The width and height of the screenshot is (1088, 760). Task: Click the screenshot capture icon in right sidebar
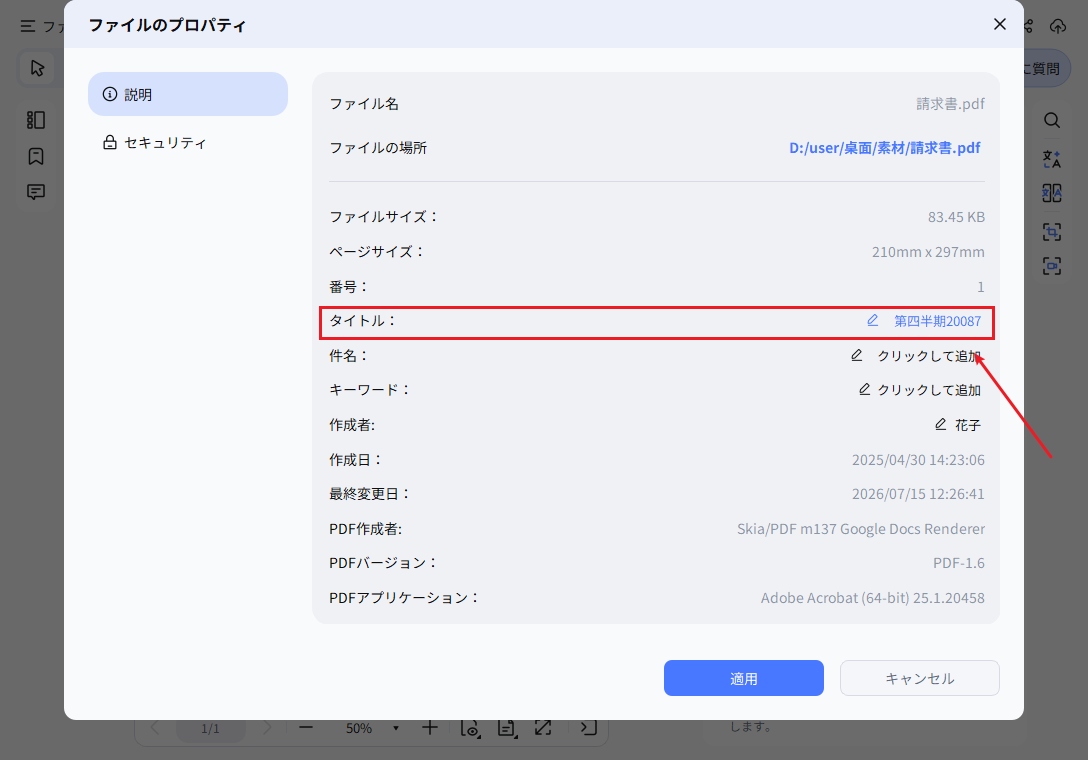[1052, 266]
